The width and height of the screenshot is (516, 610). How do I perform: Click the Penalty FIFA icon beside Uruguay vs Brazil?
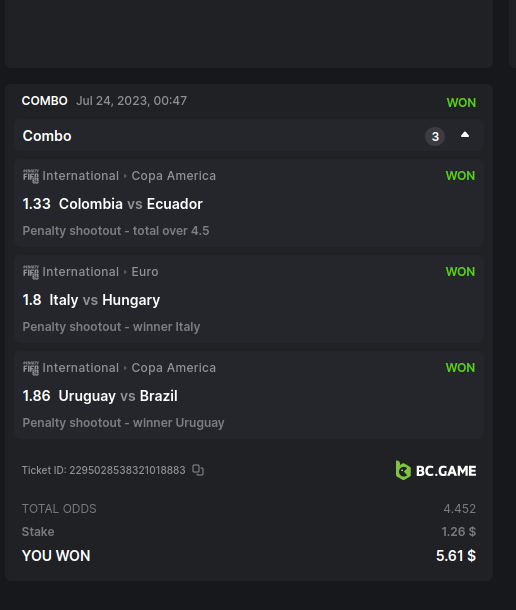point(31,368)
